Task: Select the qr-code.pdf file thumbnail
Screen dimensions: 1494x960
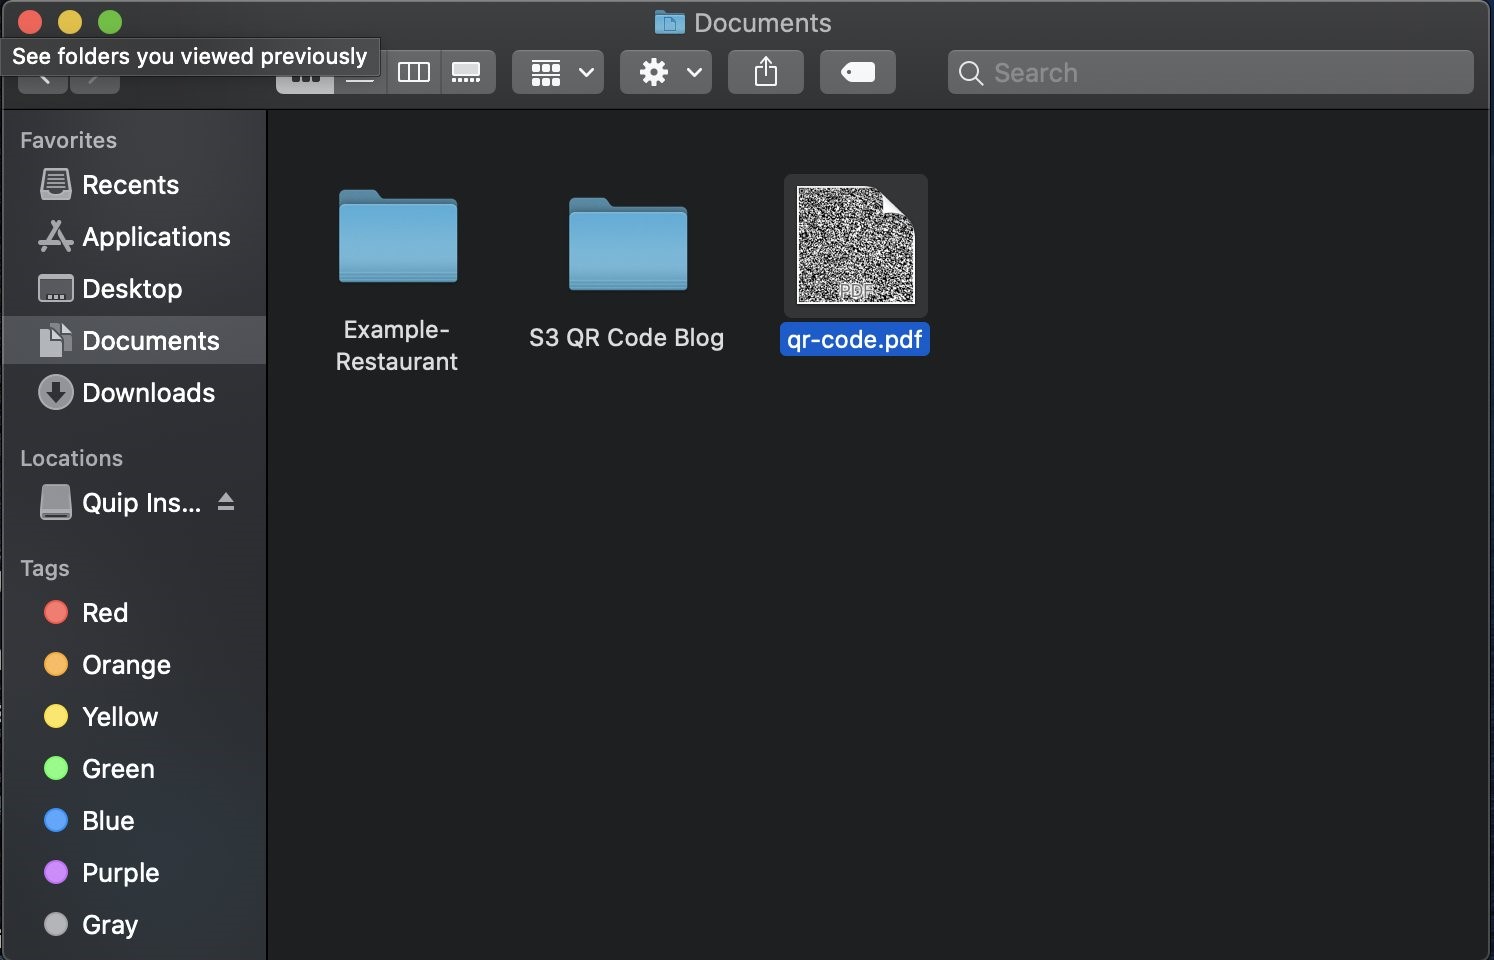Action: [x=856, y=245]
